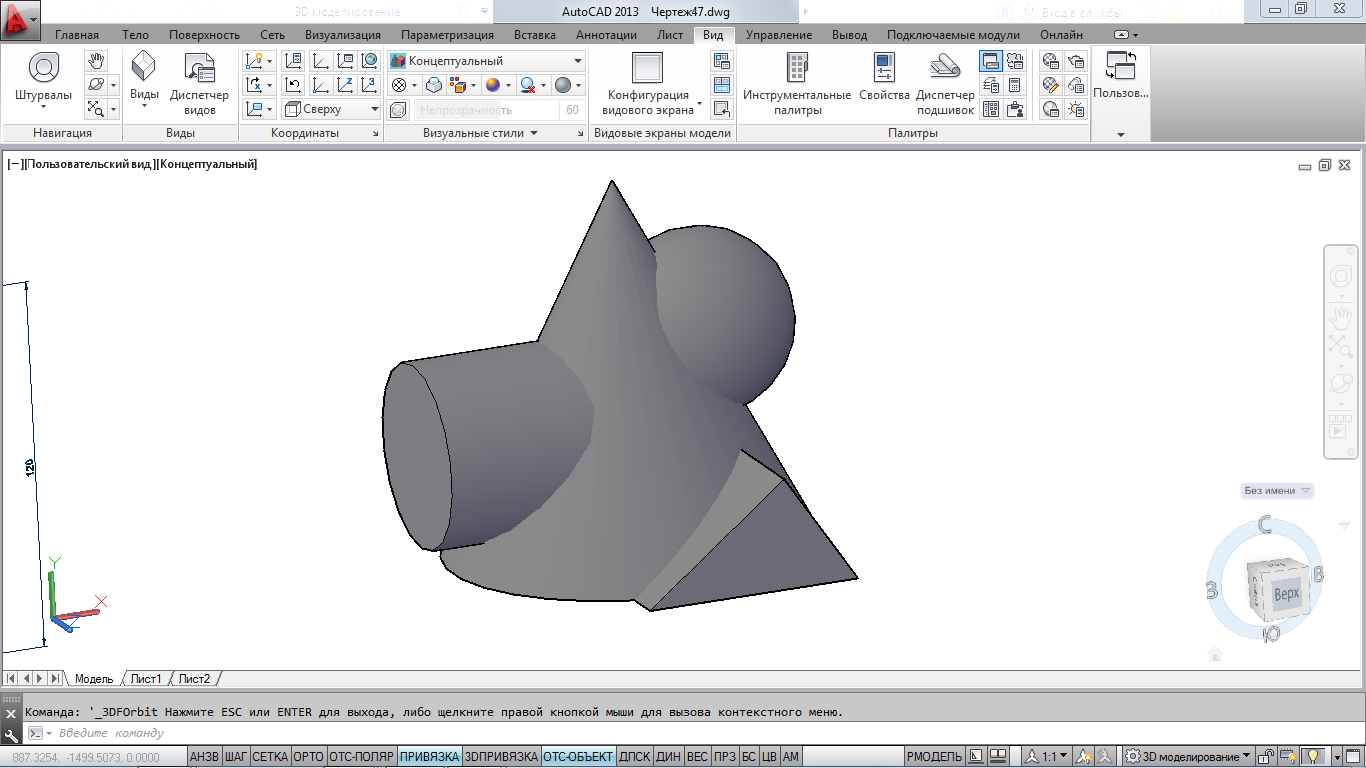Open the 3D modeling workspace dropdown in status bar

pos(1188,757)
